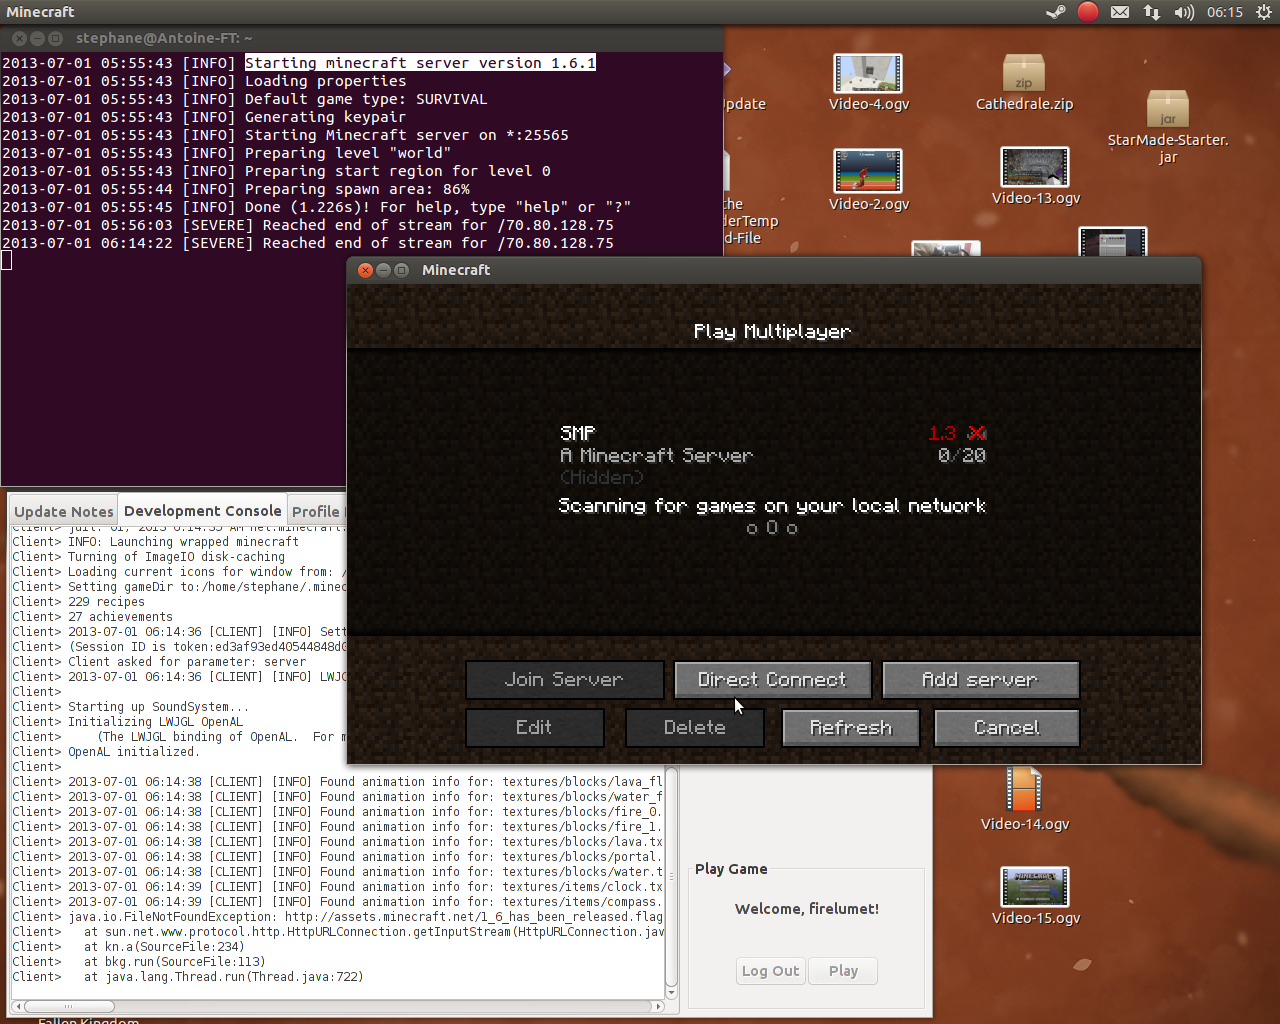Click the "Default game type: SURVIVAL" terminal line
The image size is (1280, 1024).
[245, 99]
